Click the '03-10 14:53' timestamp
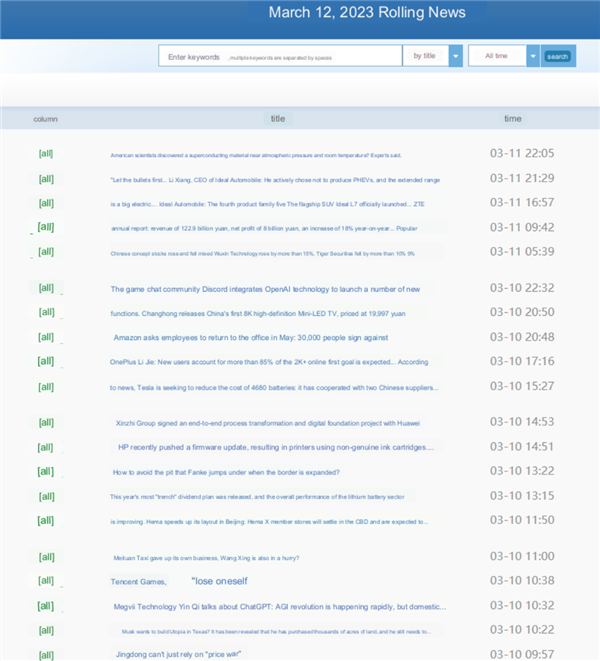Image resolution: width=600 pixels, height=661 pixels. point(522,422)
